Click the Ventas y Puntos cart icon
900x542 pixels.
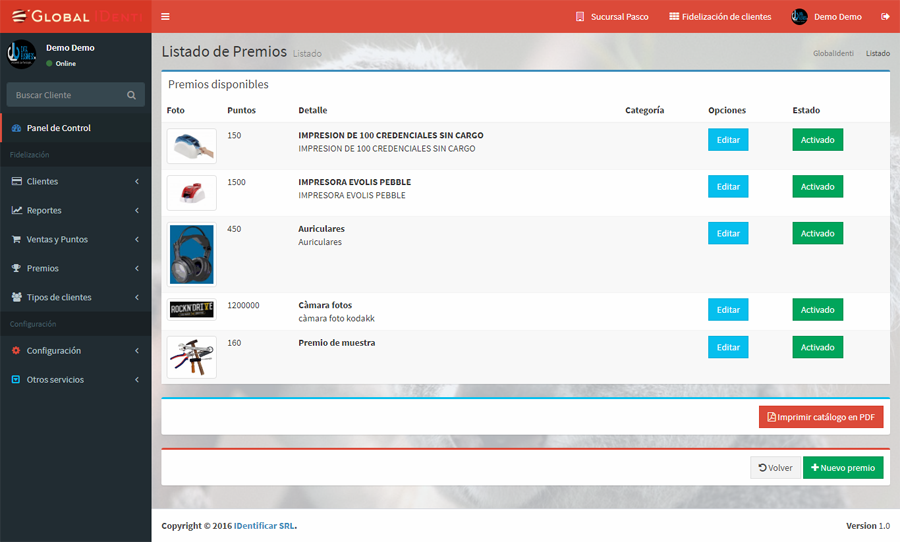[x=16, y=240]
